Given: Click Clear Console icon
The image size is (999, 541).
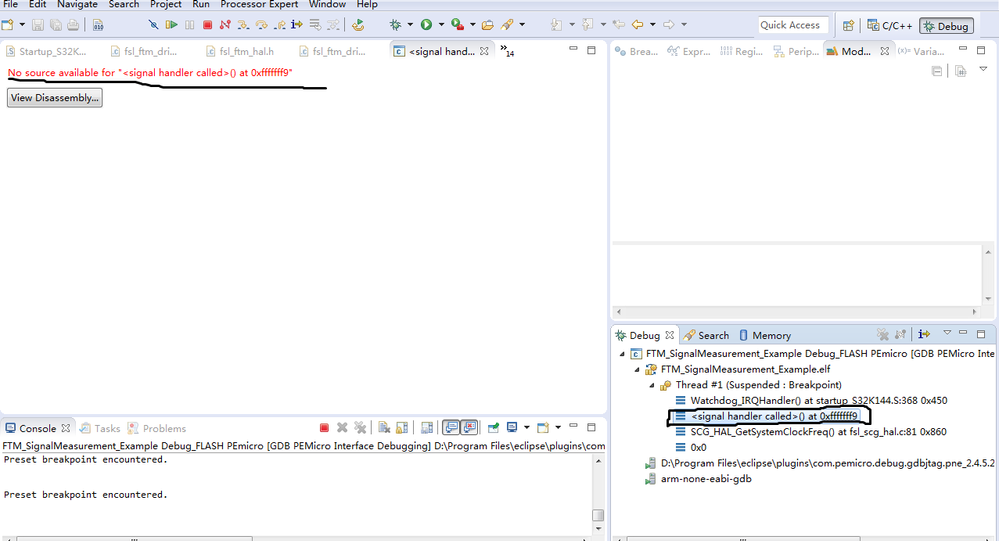Looking at the screenshot, I should (384, 428).
